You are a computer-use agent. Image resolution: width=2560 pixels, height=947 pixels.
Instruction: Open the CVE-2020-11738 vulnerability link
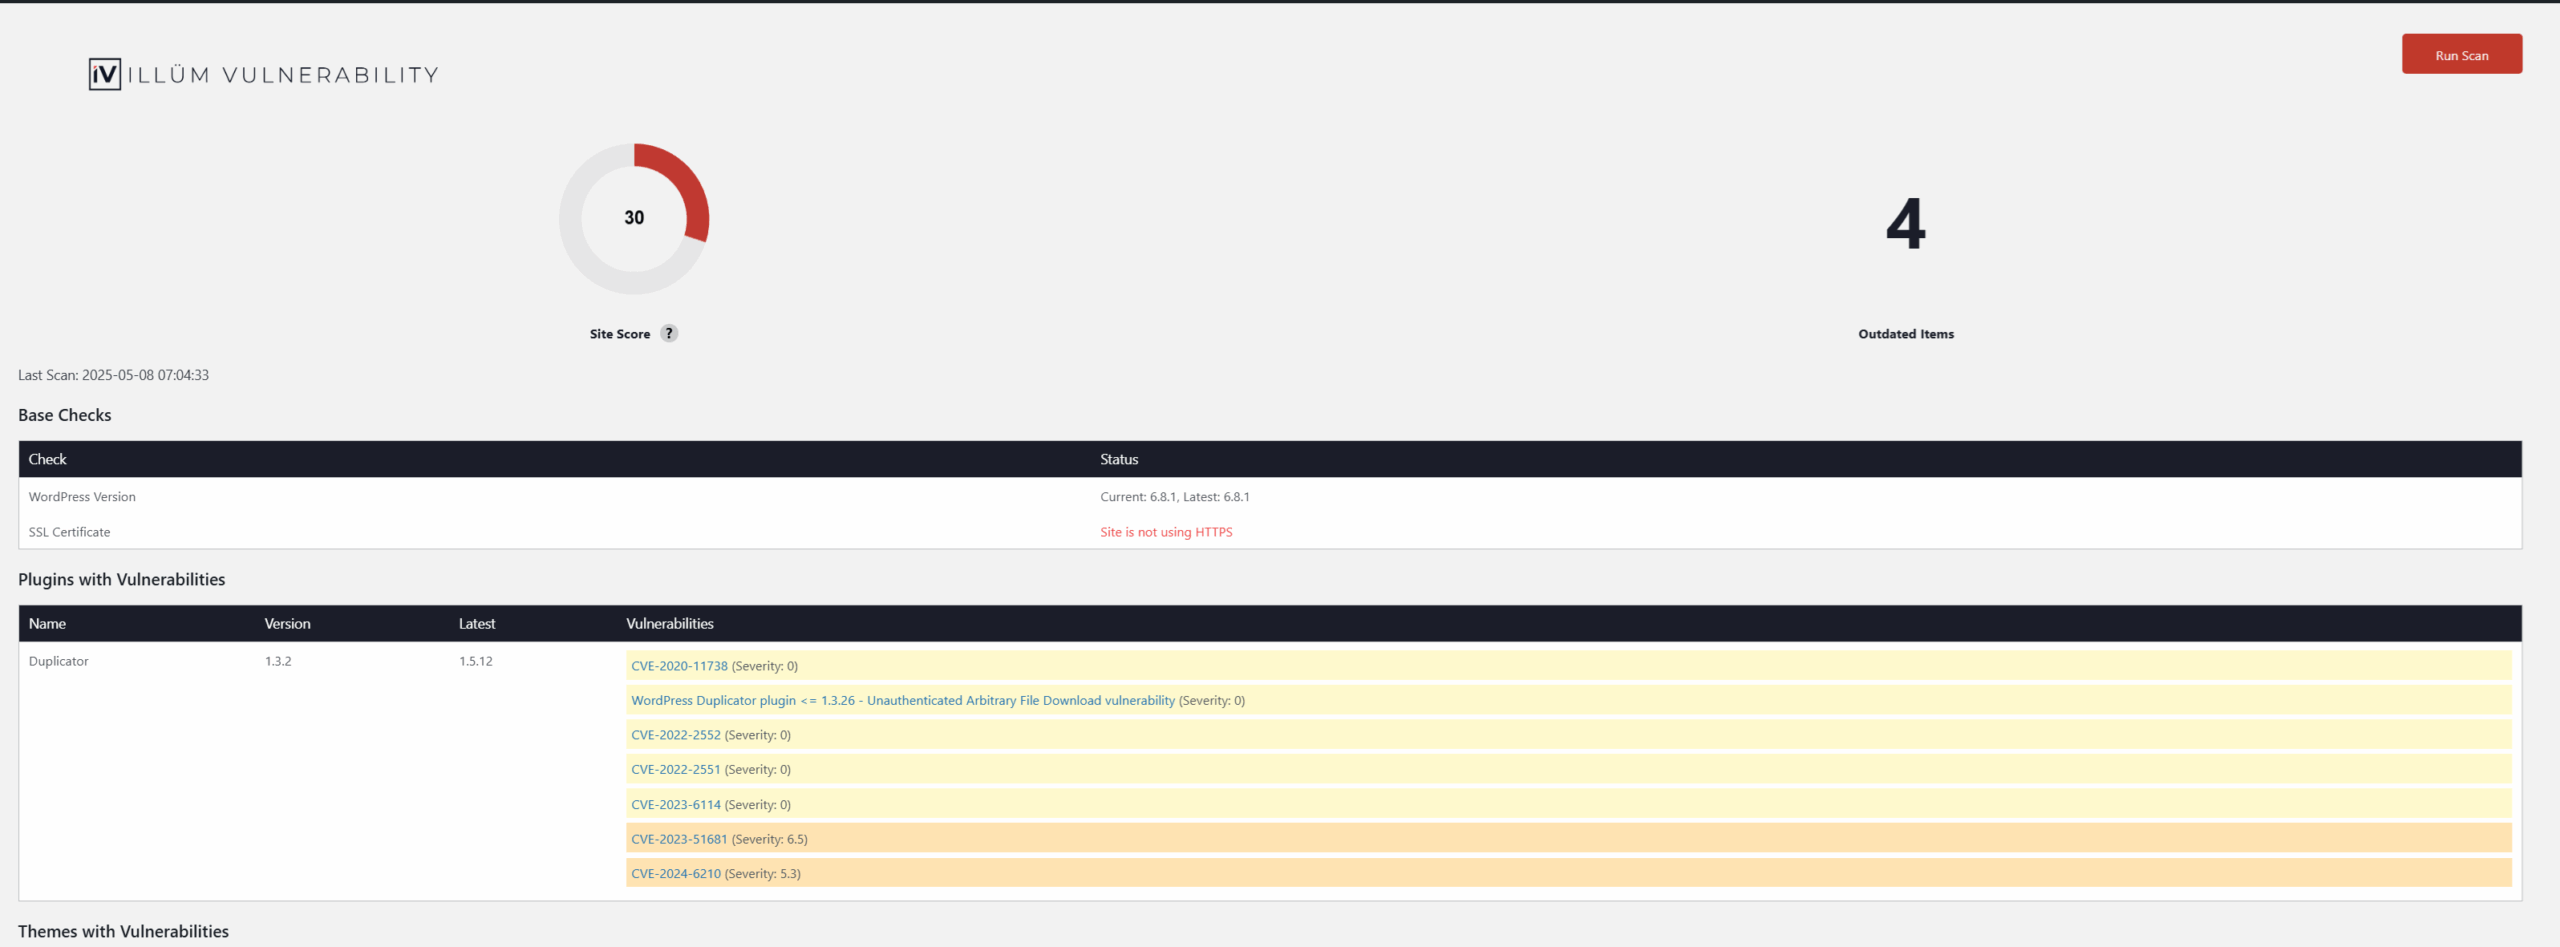(679, 666)
